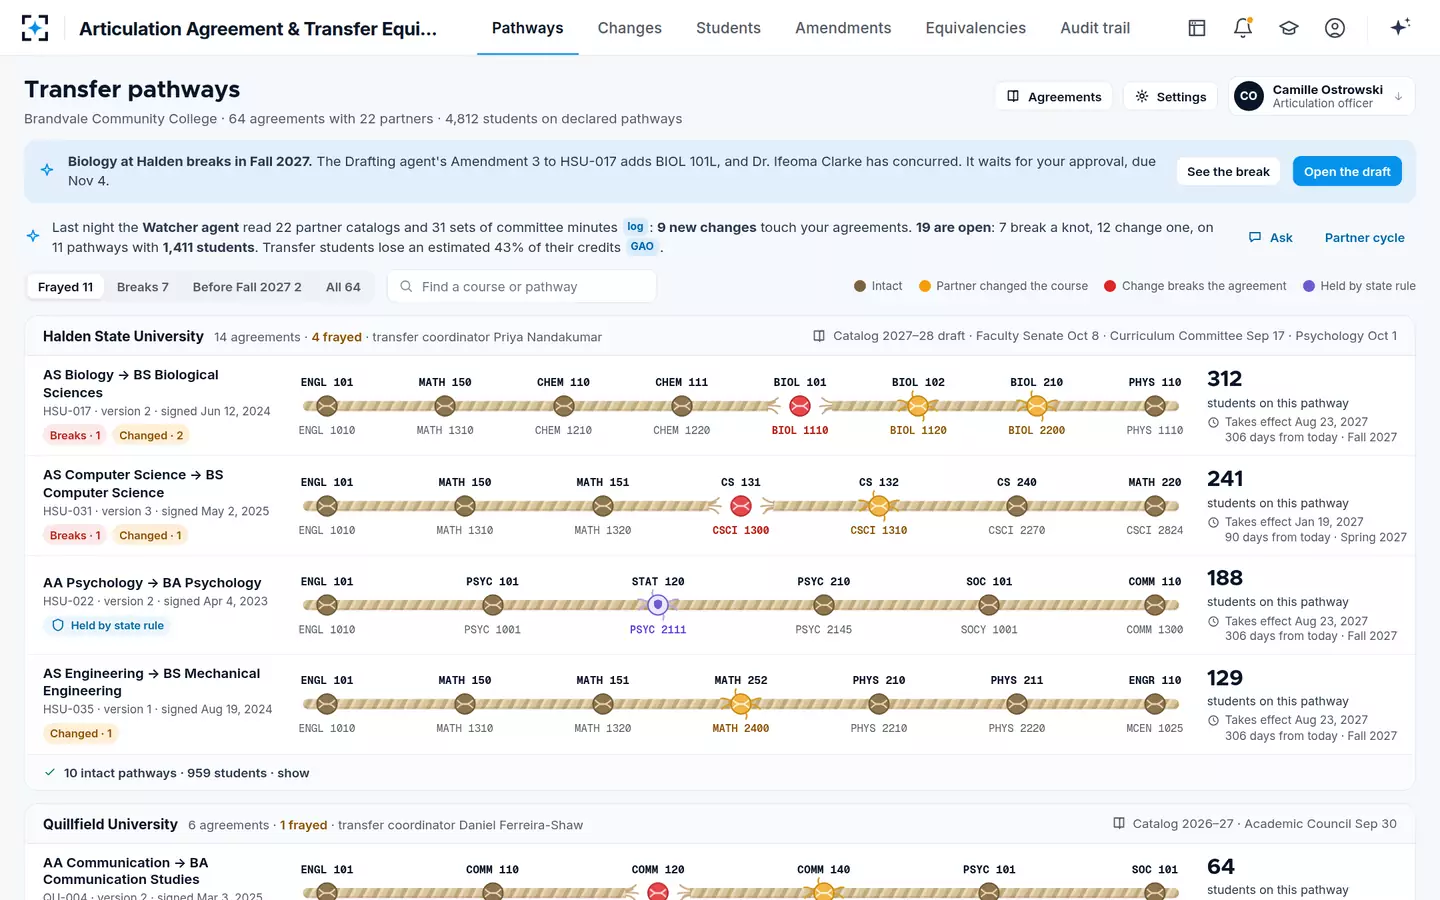
Task: Click the intact knot under CHEM 111
Action: [682, 406]
